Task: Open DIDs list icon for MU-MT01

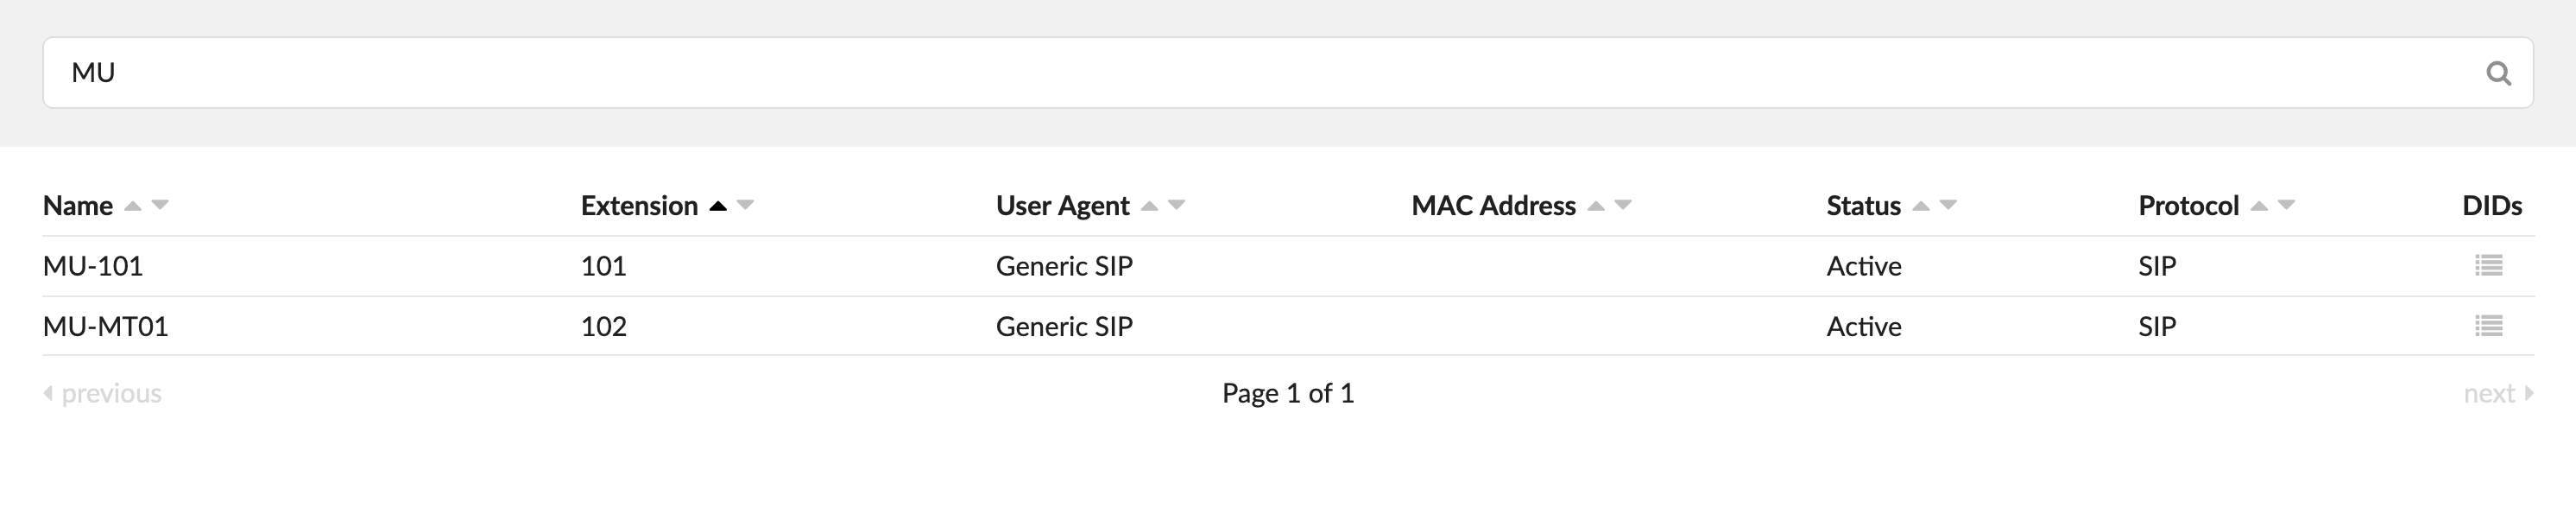Action: click(2488, 326)
